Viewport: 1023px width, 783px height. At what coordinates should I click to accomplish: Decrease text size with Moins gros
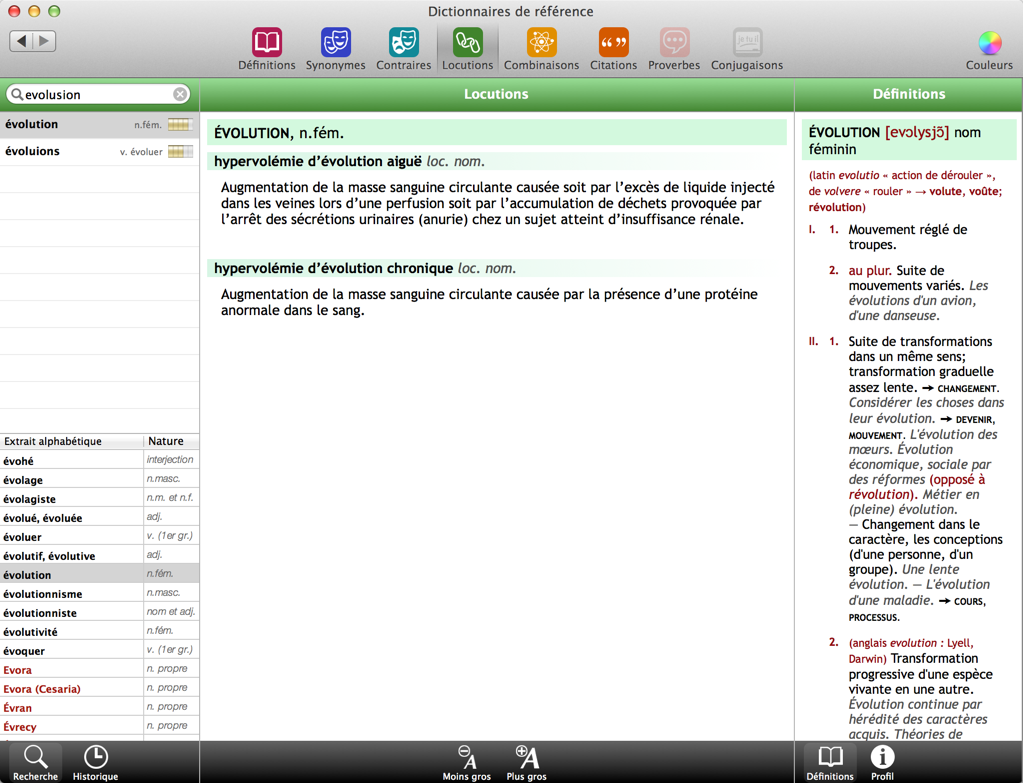tap(466, 762)
